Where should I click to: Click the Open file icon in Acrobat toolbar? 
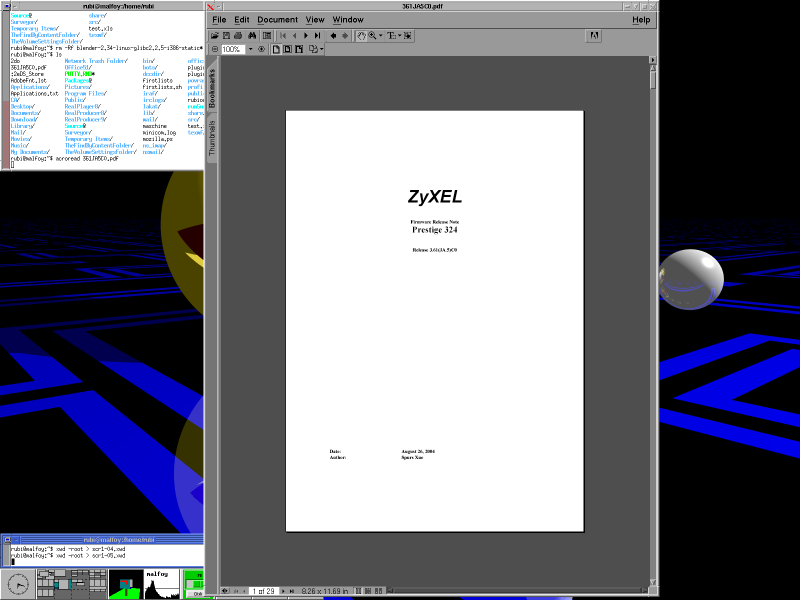point(215,36)
